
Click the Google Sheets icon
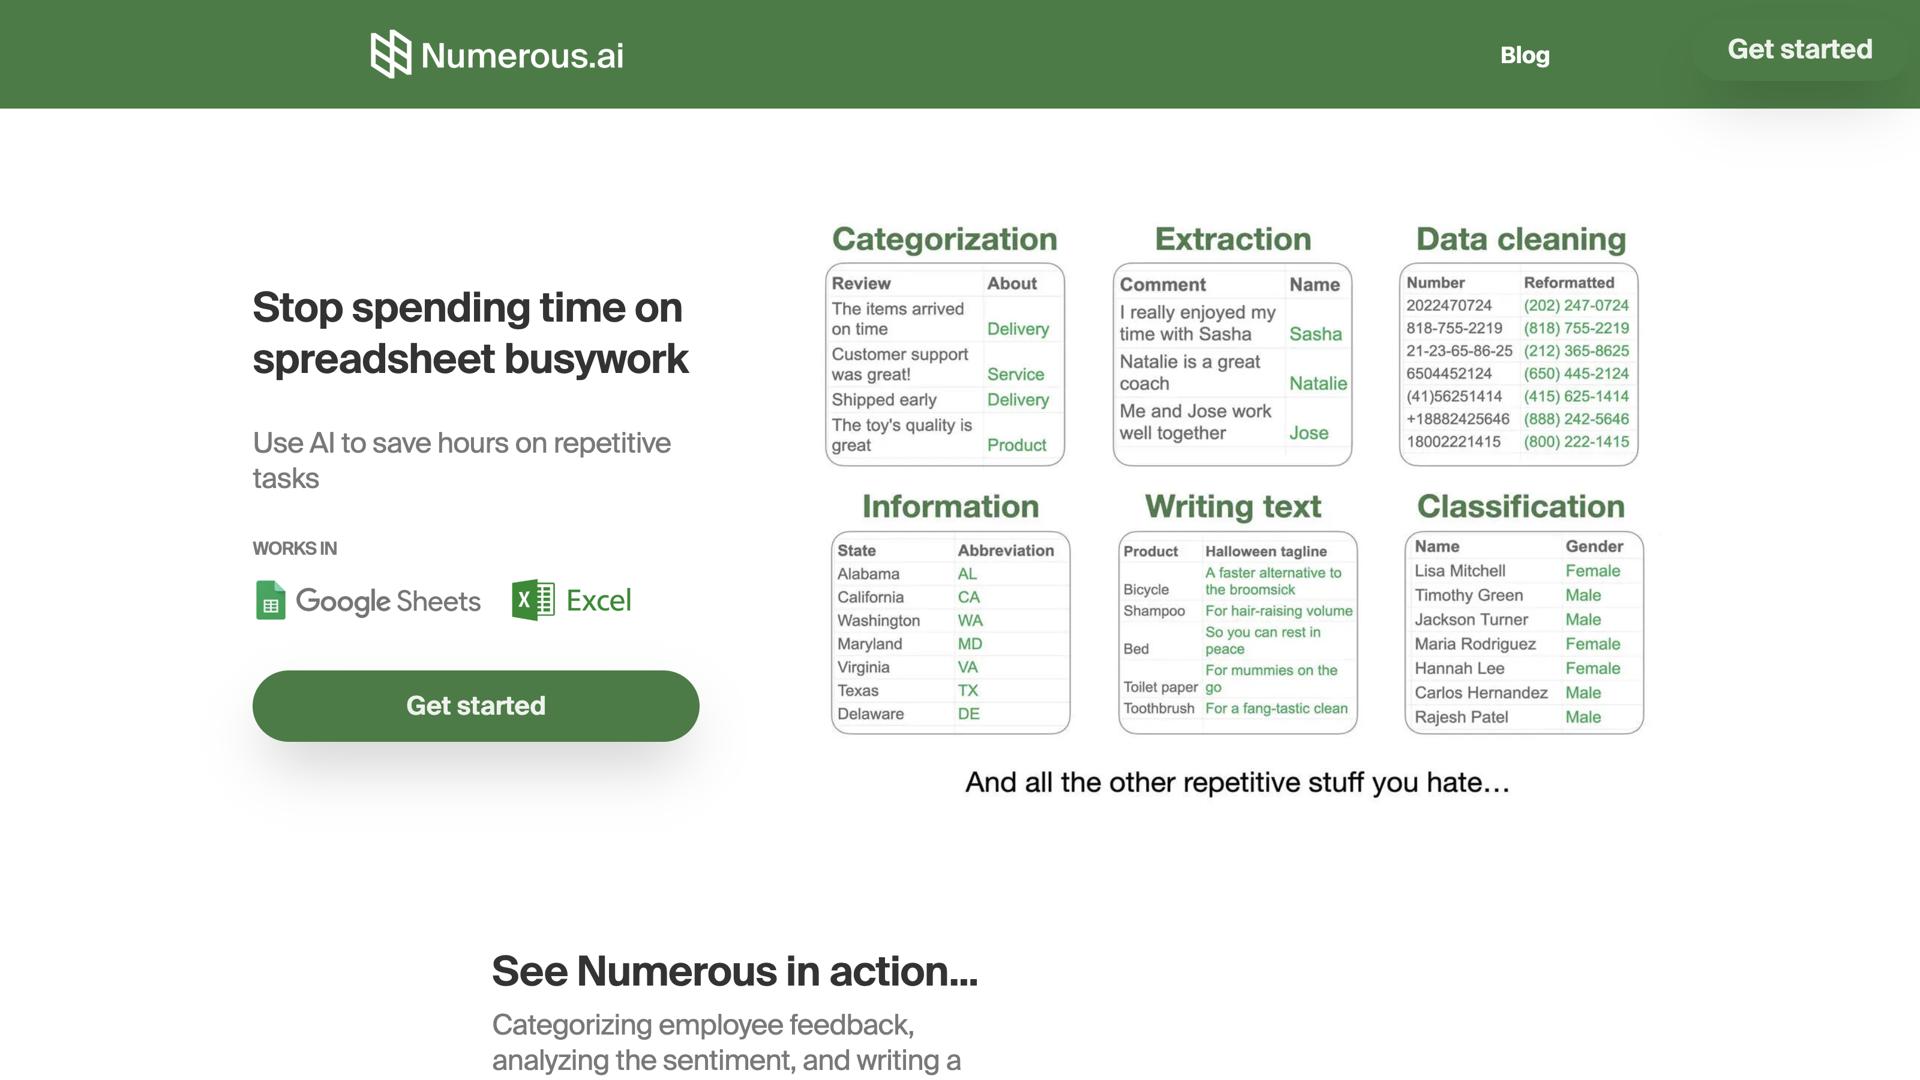tap(270, 600)
